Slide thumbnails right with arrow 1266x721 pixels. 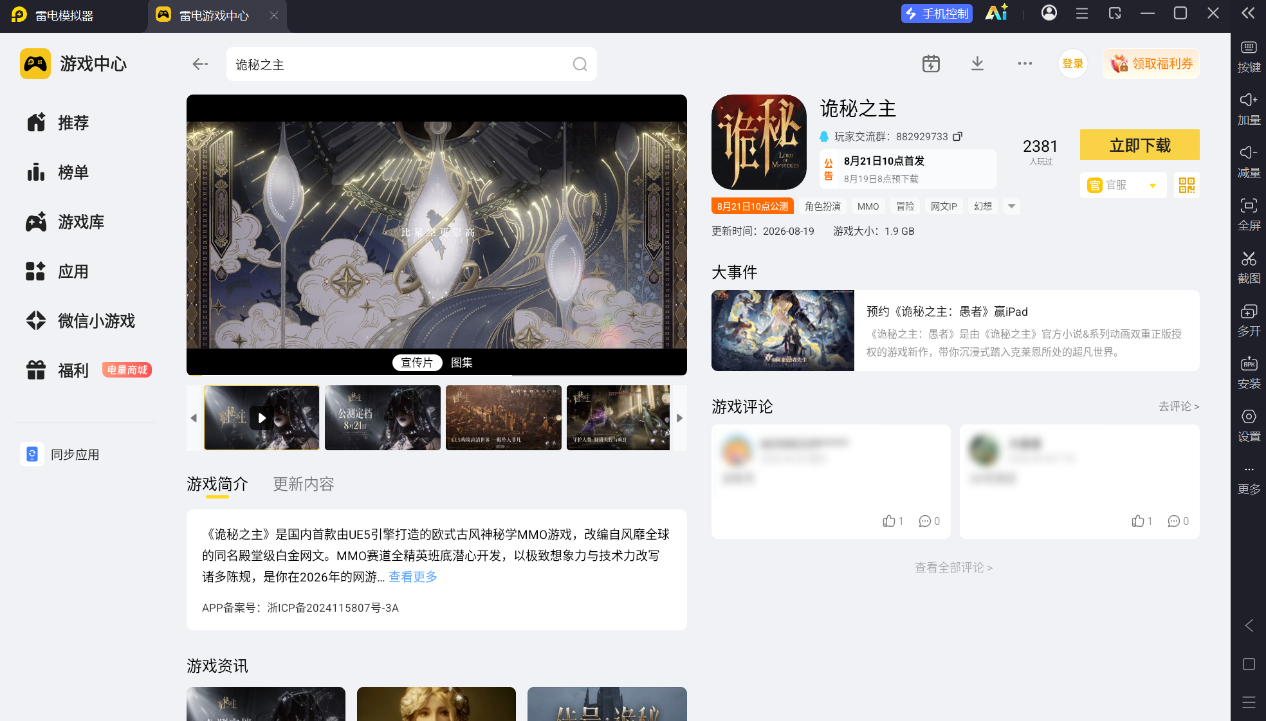680,418
